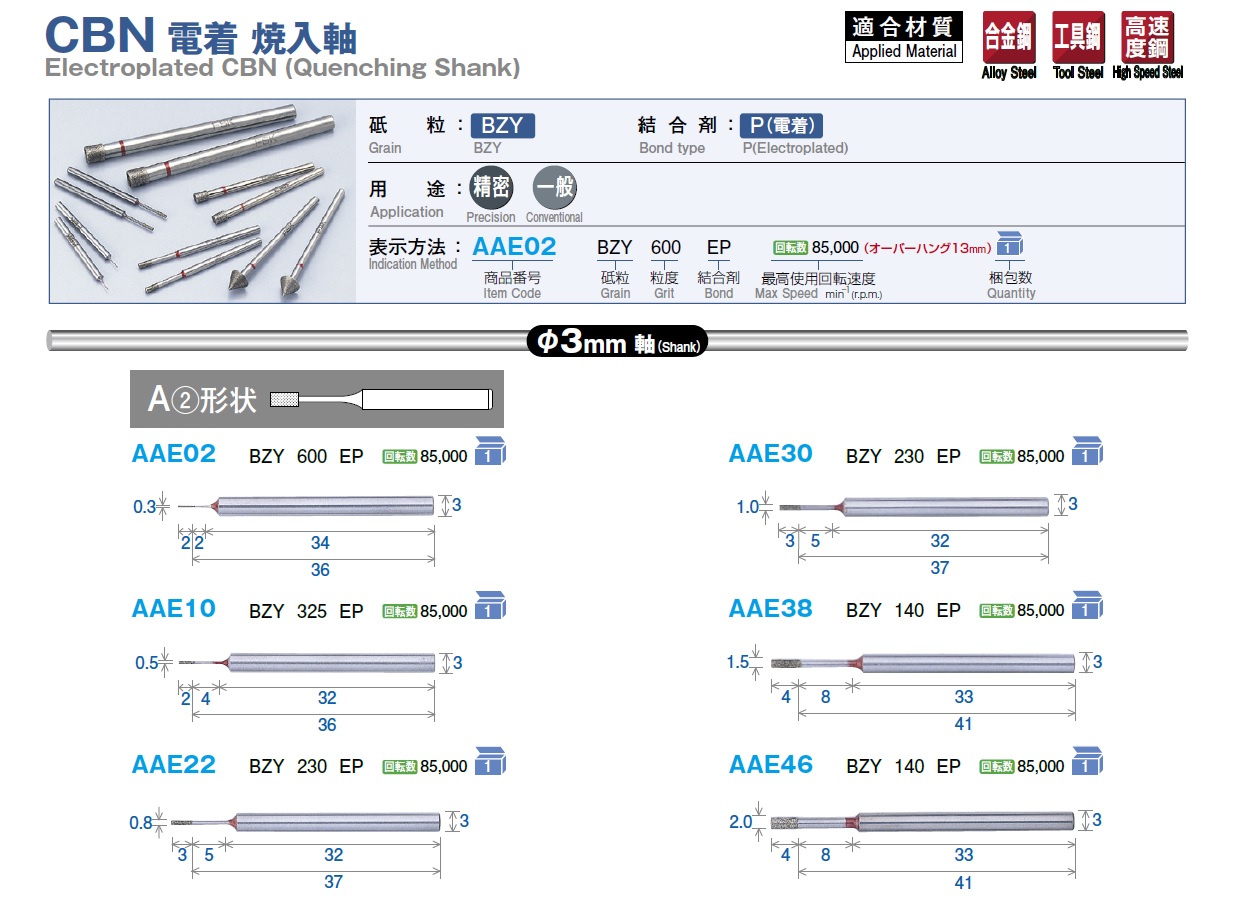Click the package quantity icon for AAE46
Viewport: 1243px width, 907px height.
click(x=1086, y=763)
